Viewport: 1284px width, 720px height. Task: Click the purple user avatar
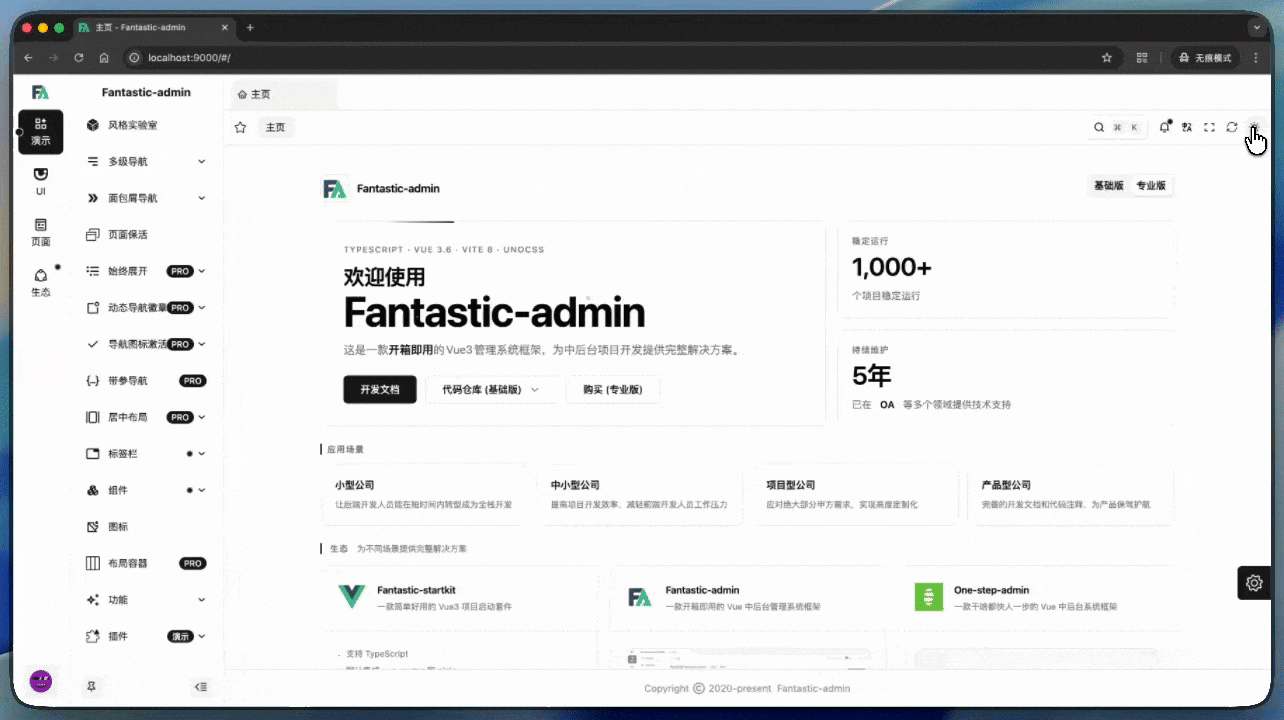[x=41, y=682]
